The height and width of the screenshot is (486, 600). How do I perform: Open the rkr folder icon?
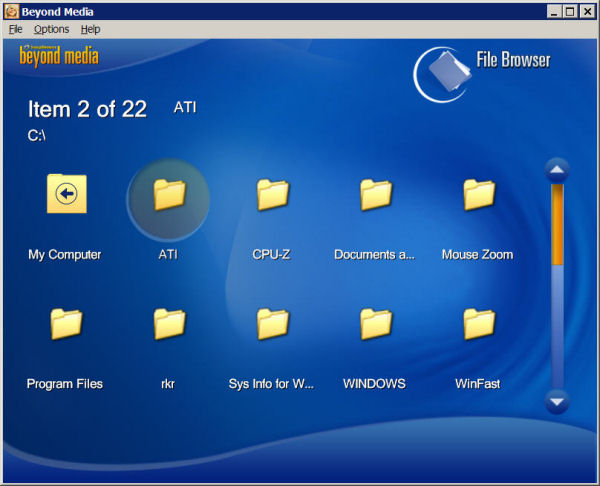click(x=170, y=324)
